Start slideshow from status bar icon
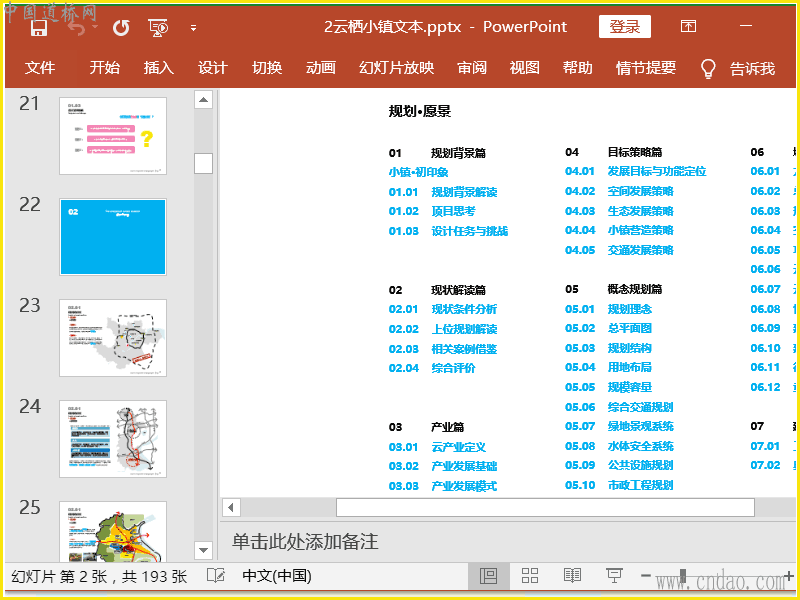Screen dimensions: 800x600 (614, 576)
